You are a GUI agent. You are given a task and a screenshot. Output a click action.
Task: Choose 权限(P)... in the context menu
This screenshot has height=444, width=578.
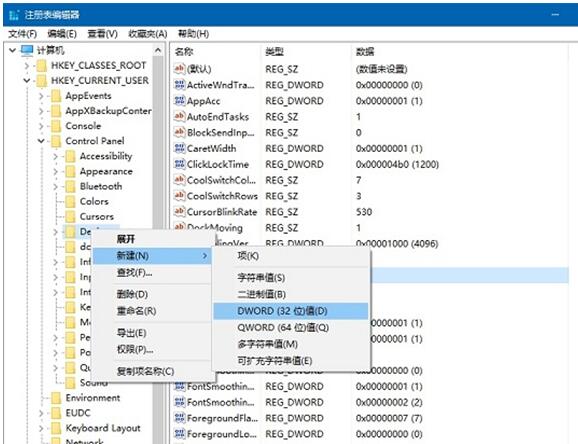click(152, 349)
